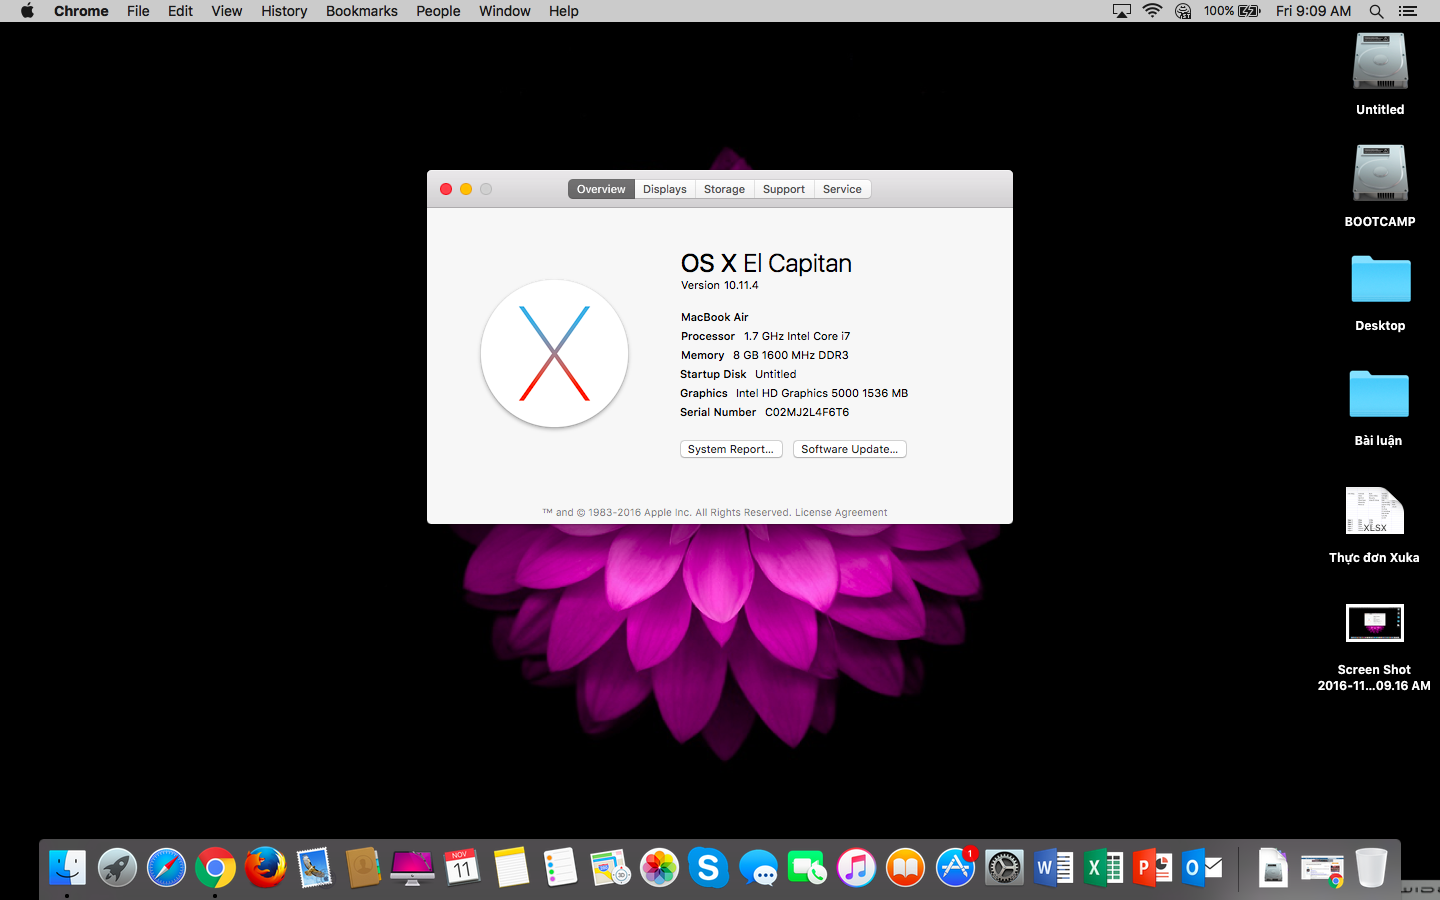
Task: Open iBooks from the Dock
Action: [905, 867]
